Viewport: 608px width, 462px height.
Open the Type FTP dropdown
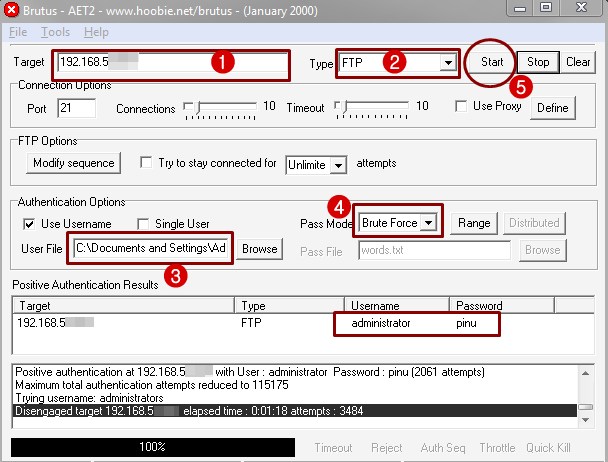click(448, 62)
